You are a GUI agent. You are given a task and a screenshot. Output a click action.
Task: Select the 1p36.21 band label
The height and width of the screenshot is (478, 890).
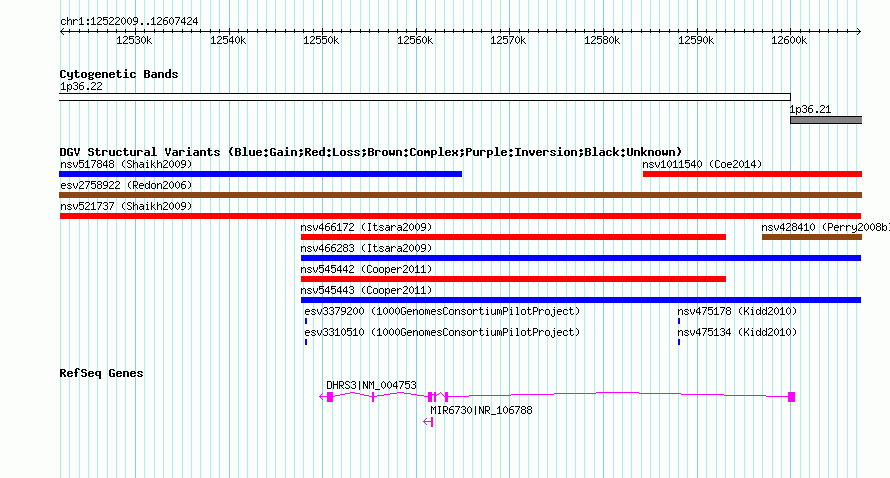pyautogui.click(x=811, y=109)
